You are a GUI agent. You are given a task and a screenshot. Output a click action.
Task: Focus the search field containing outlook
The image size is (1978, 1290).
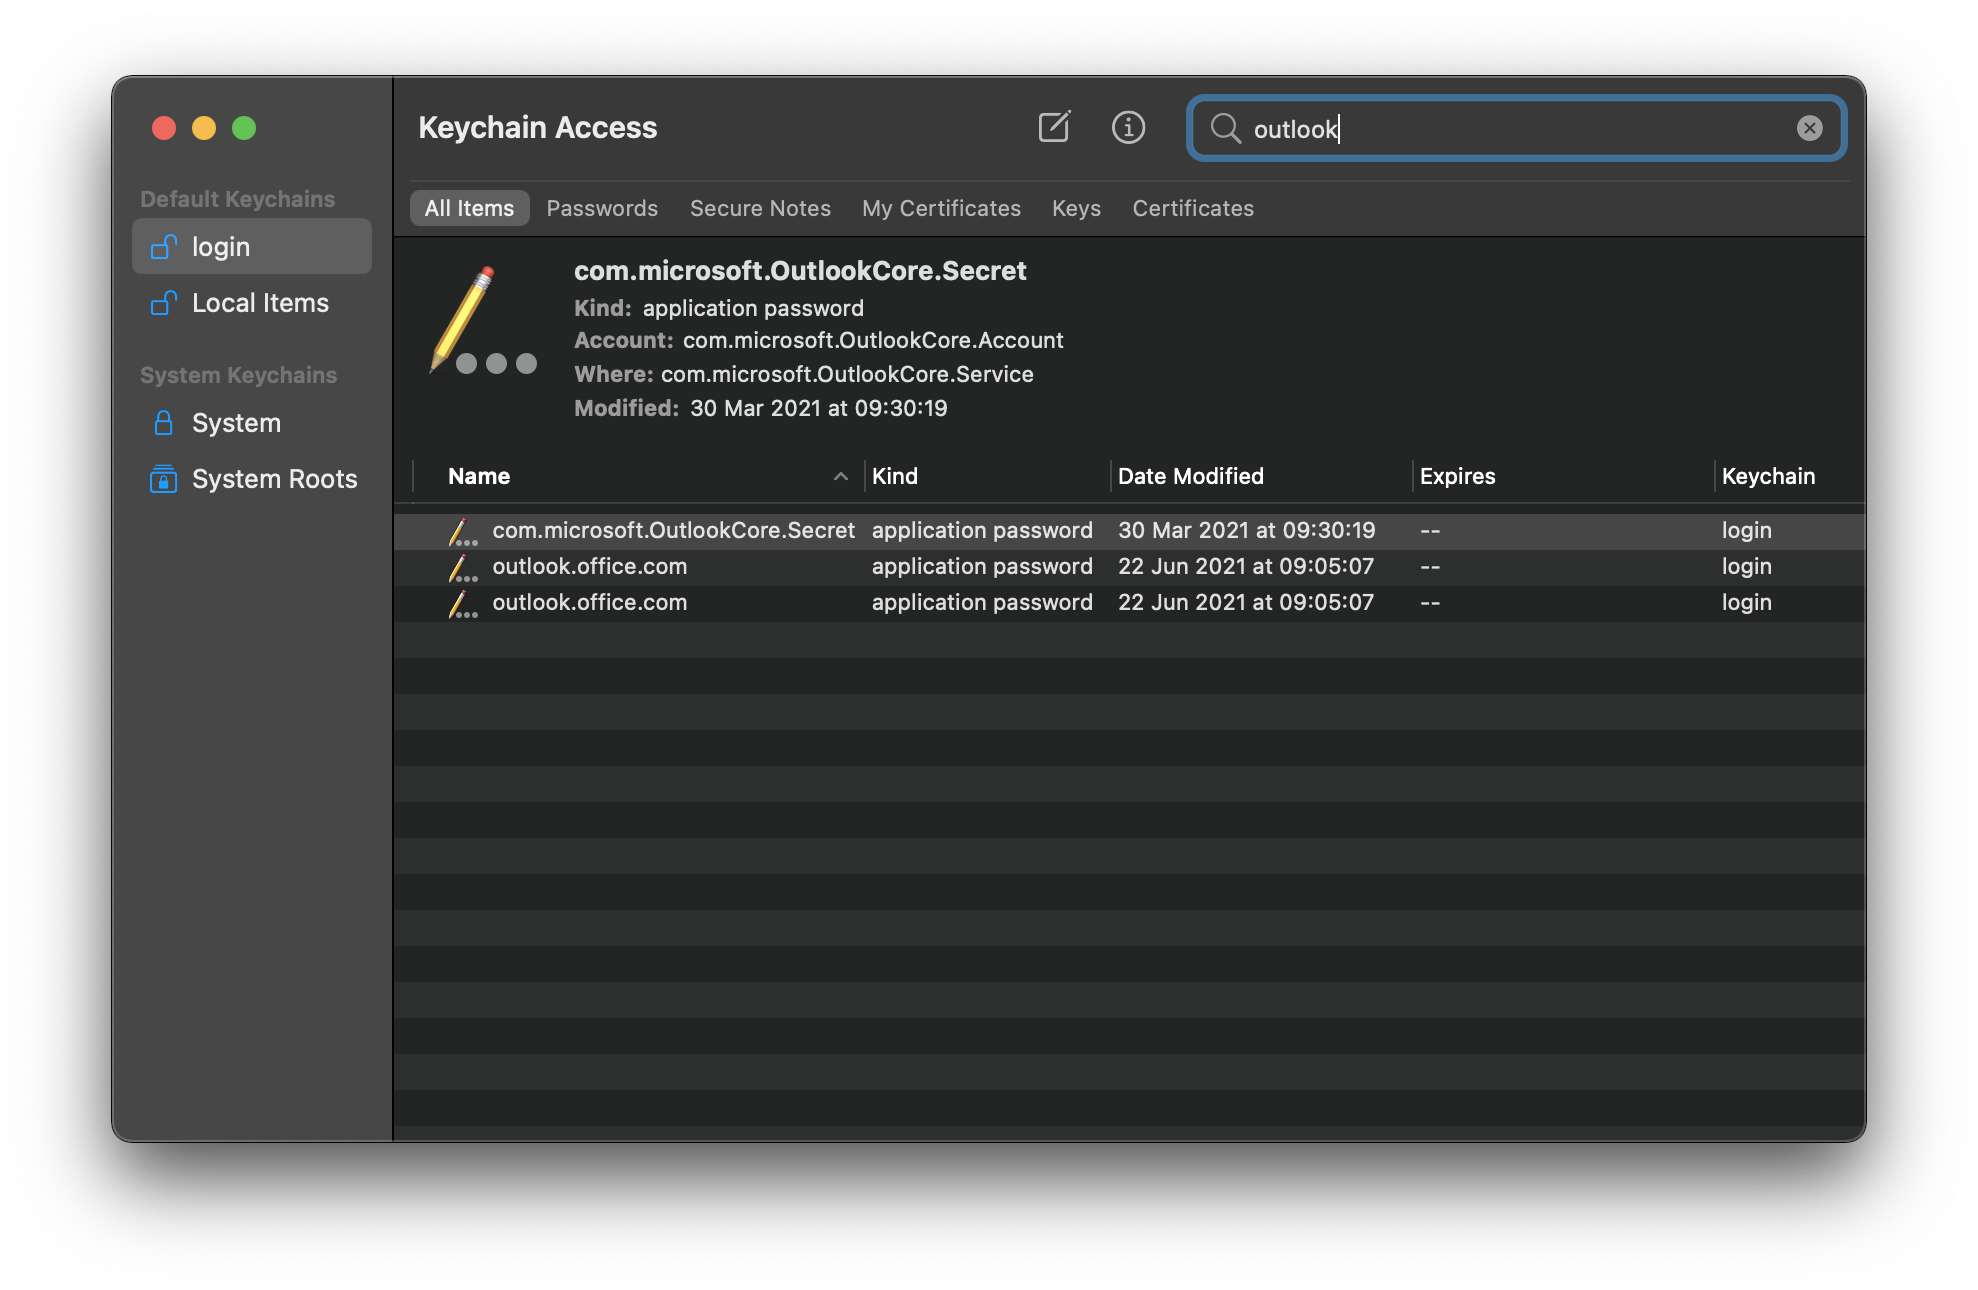1516,128
